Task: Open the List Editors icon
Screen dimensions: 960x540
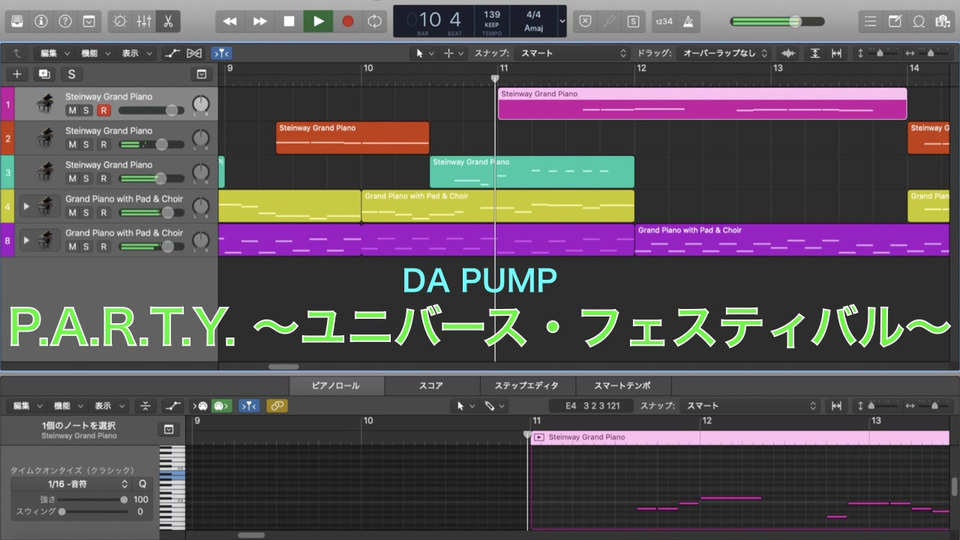Action: point(870,21)
